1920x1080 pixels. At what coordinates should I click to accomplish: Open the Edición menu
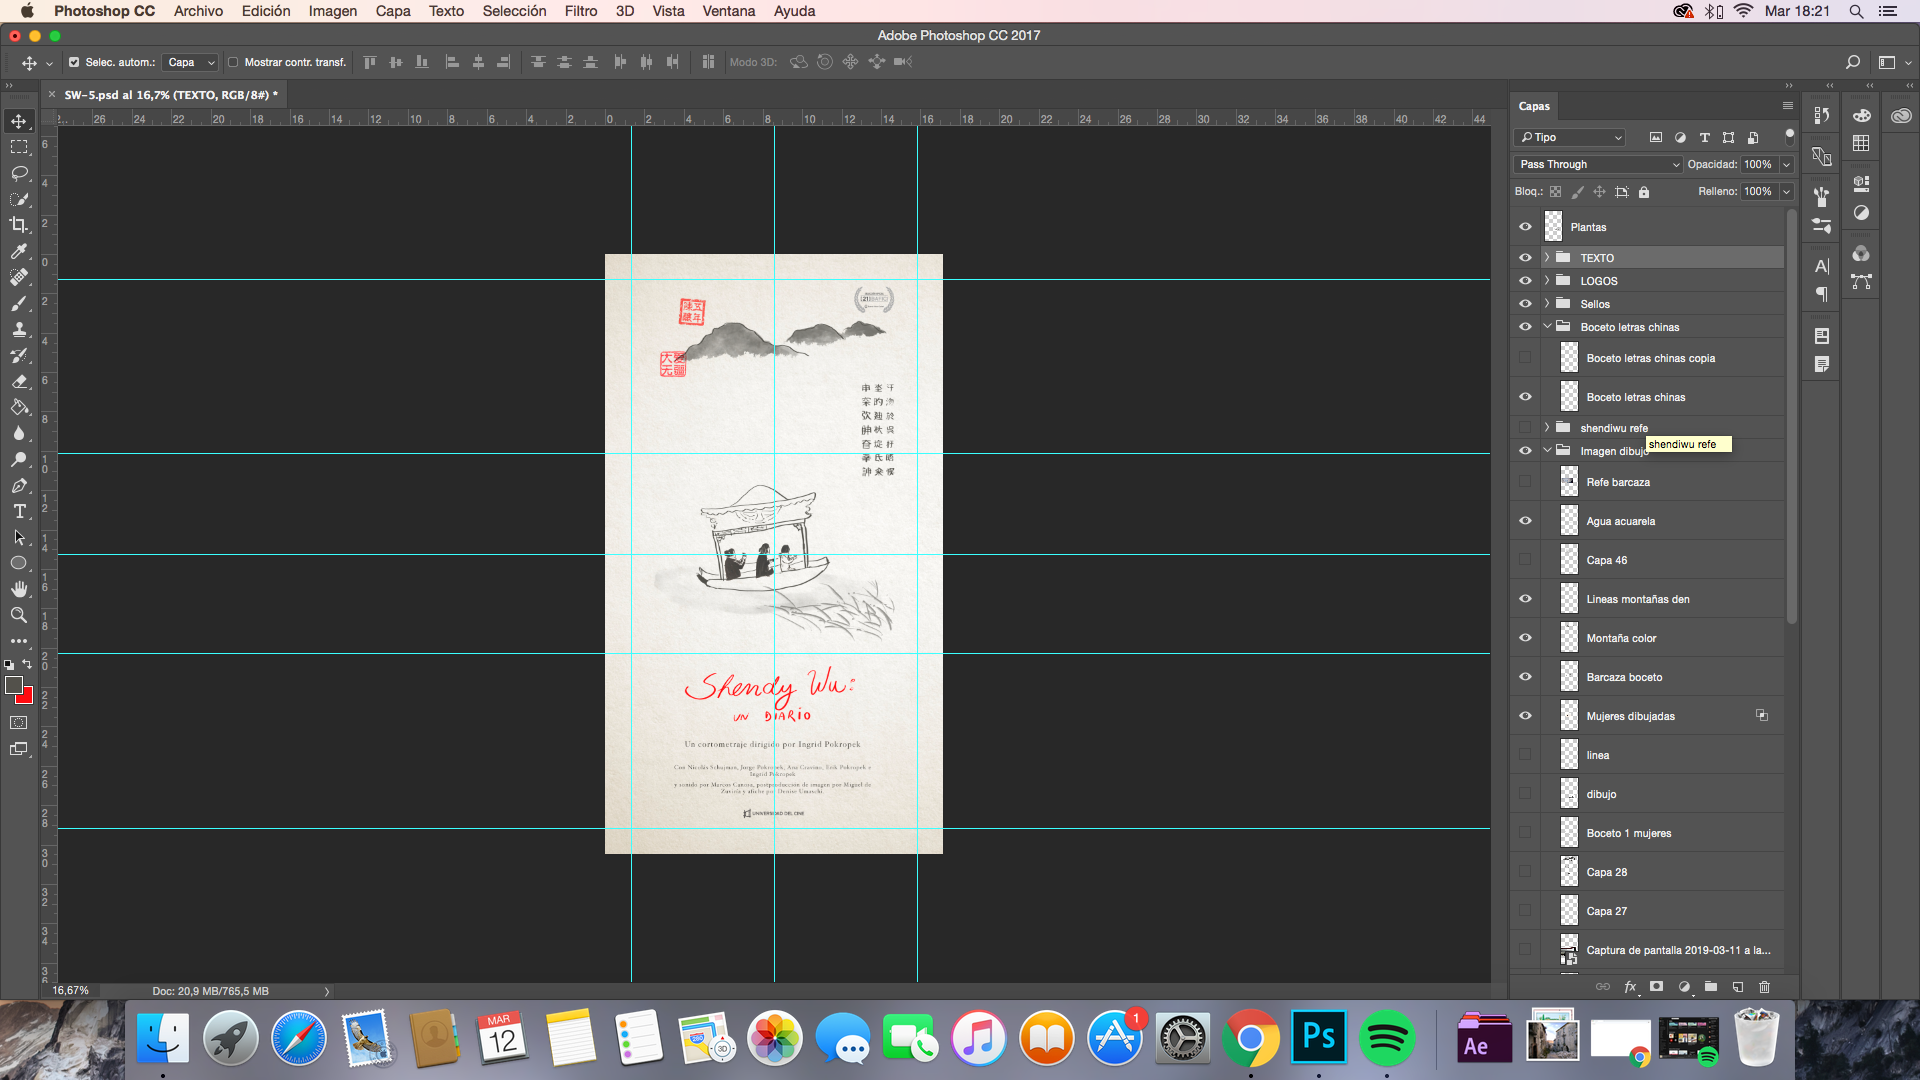(266, 11)
